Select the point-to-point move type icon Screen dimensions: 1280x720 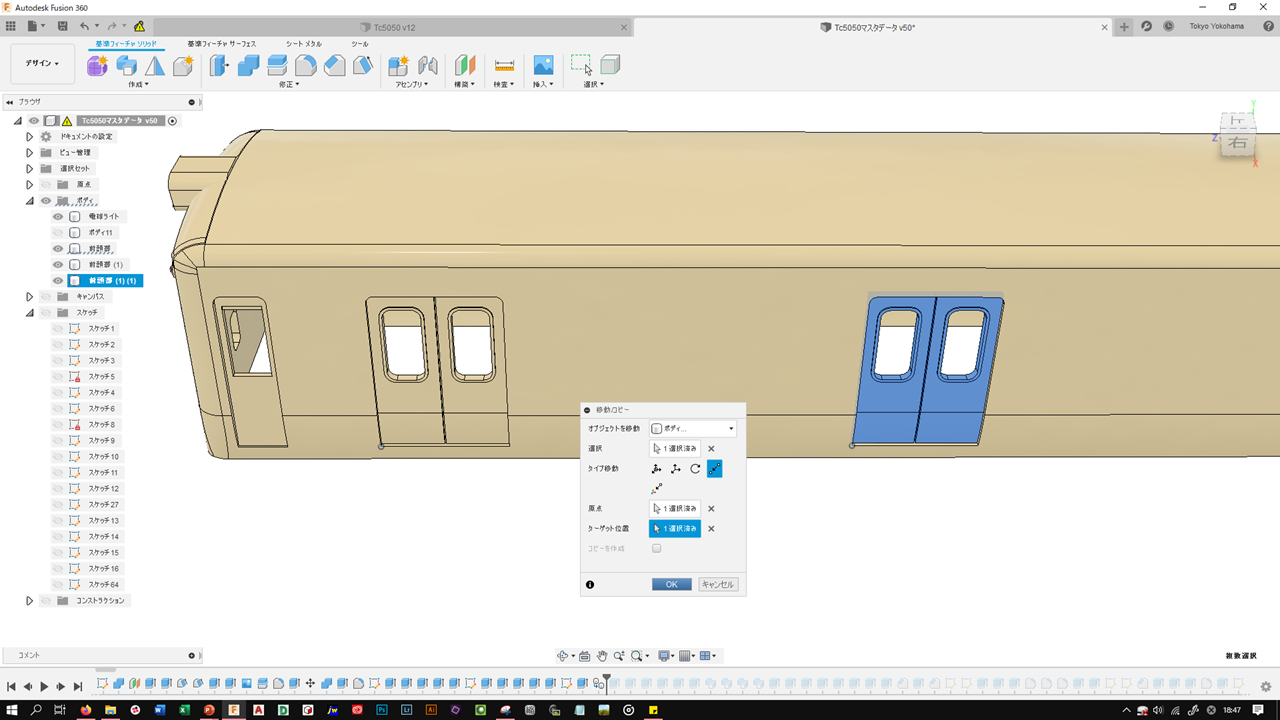(x=714, y=468)
